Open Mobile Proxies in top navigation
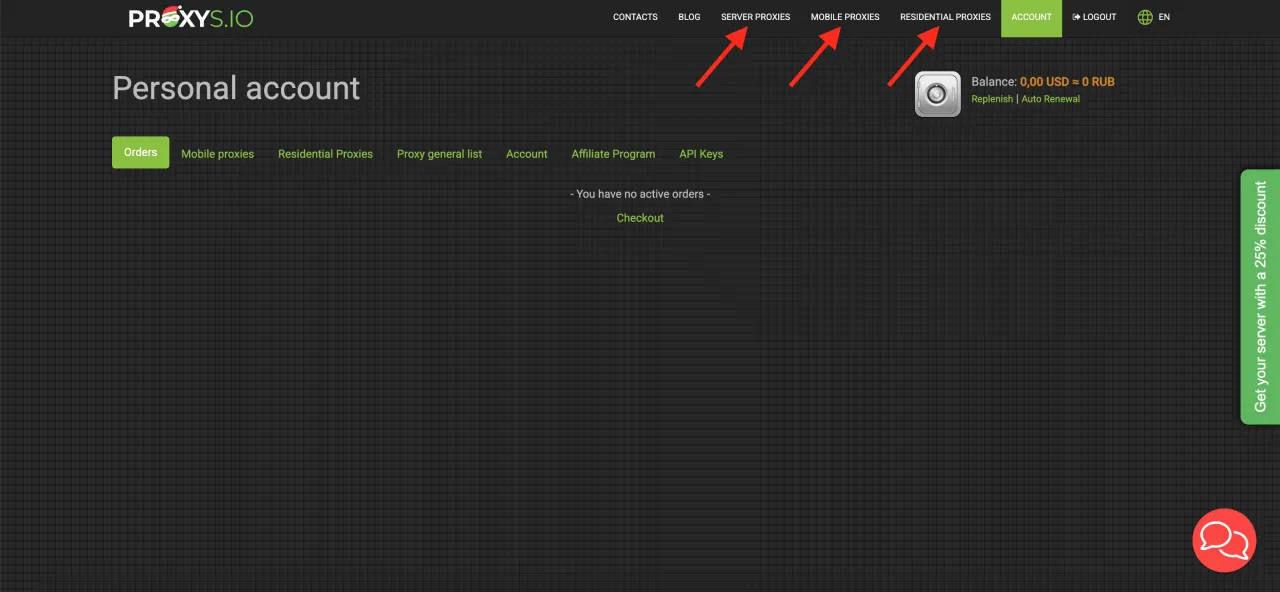Viewport: 1280px width, 592px height. click(x=845, y=17)
